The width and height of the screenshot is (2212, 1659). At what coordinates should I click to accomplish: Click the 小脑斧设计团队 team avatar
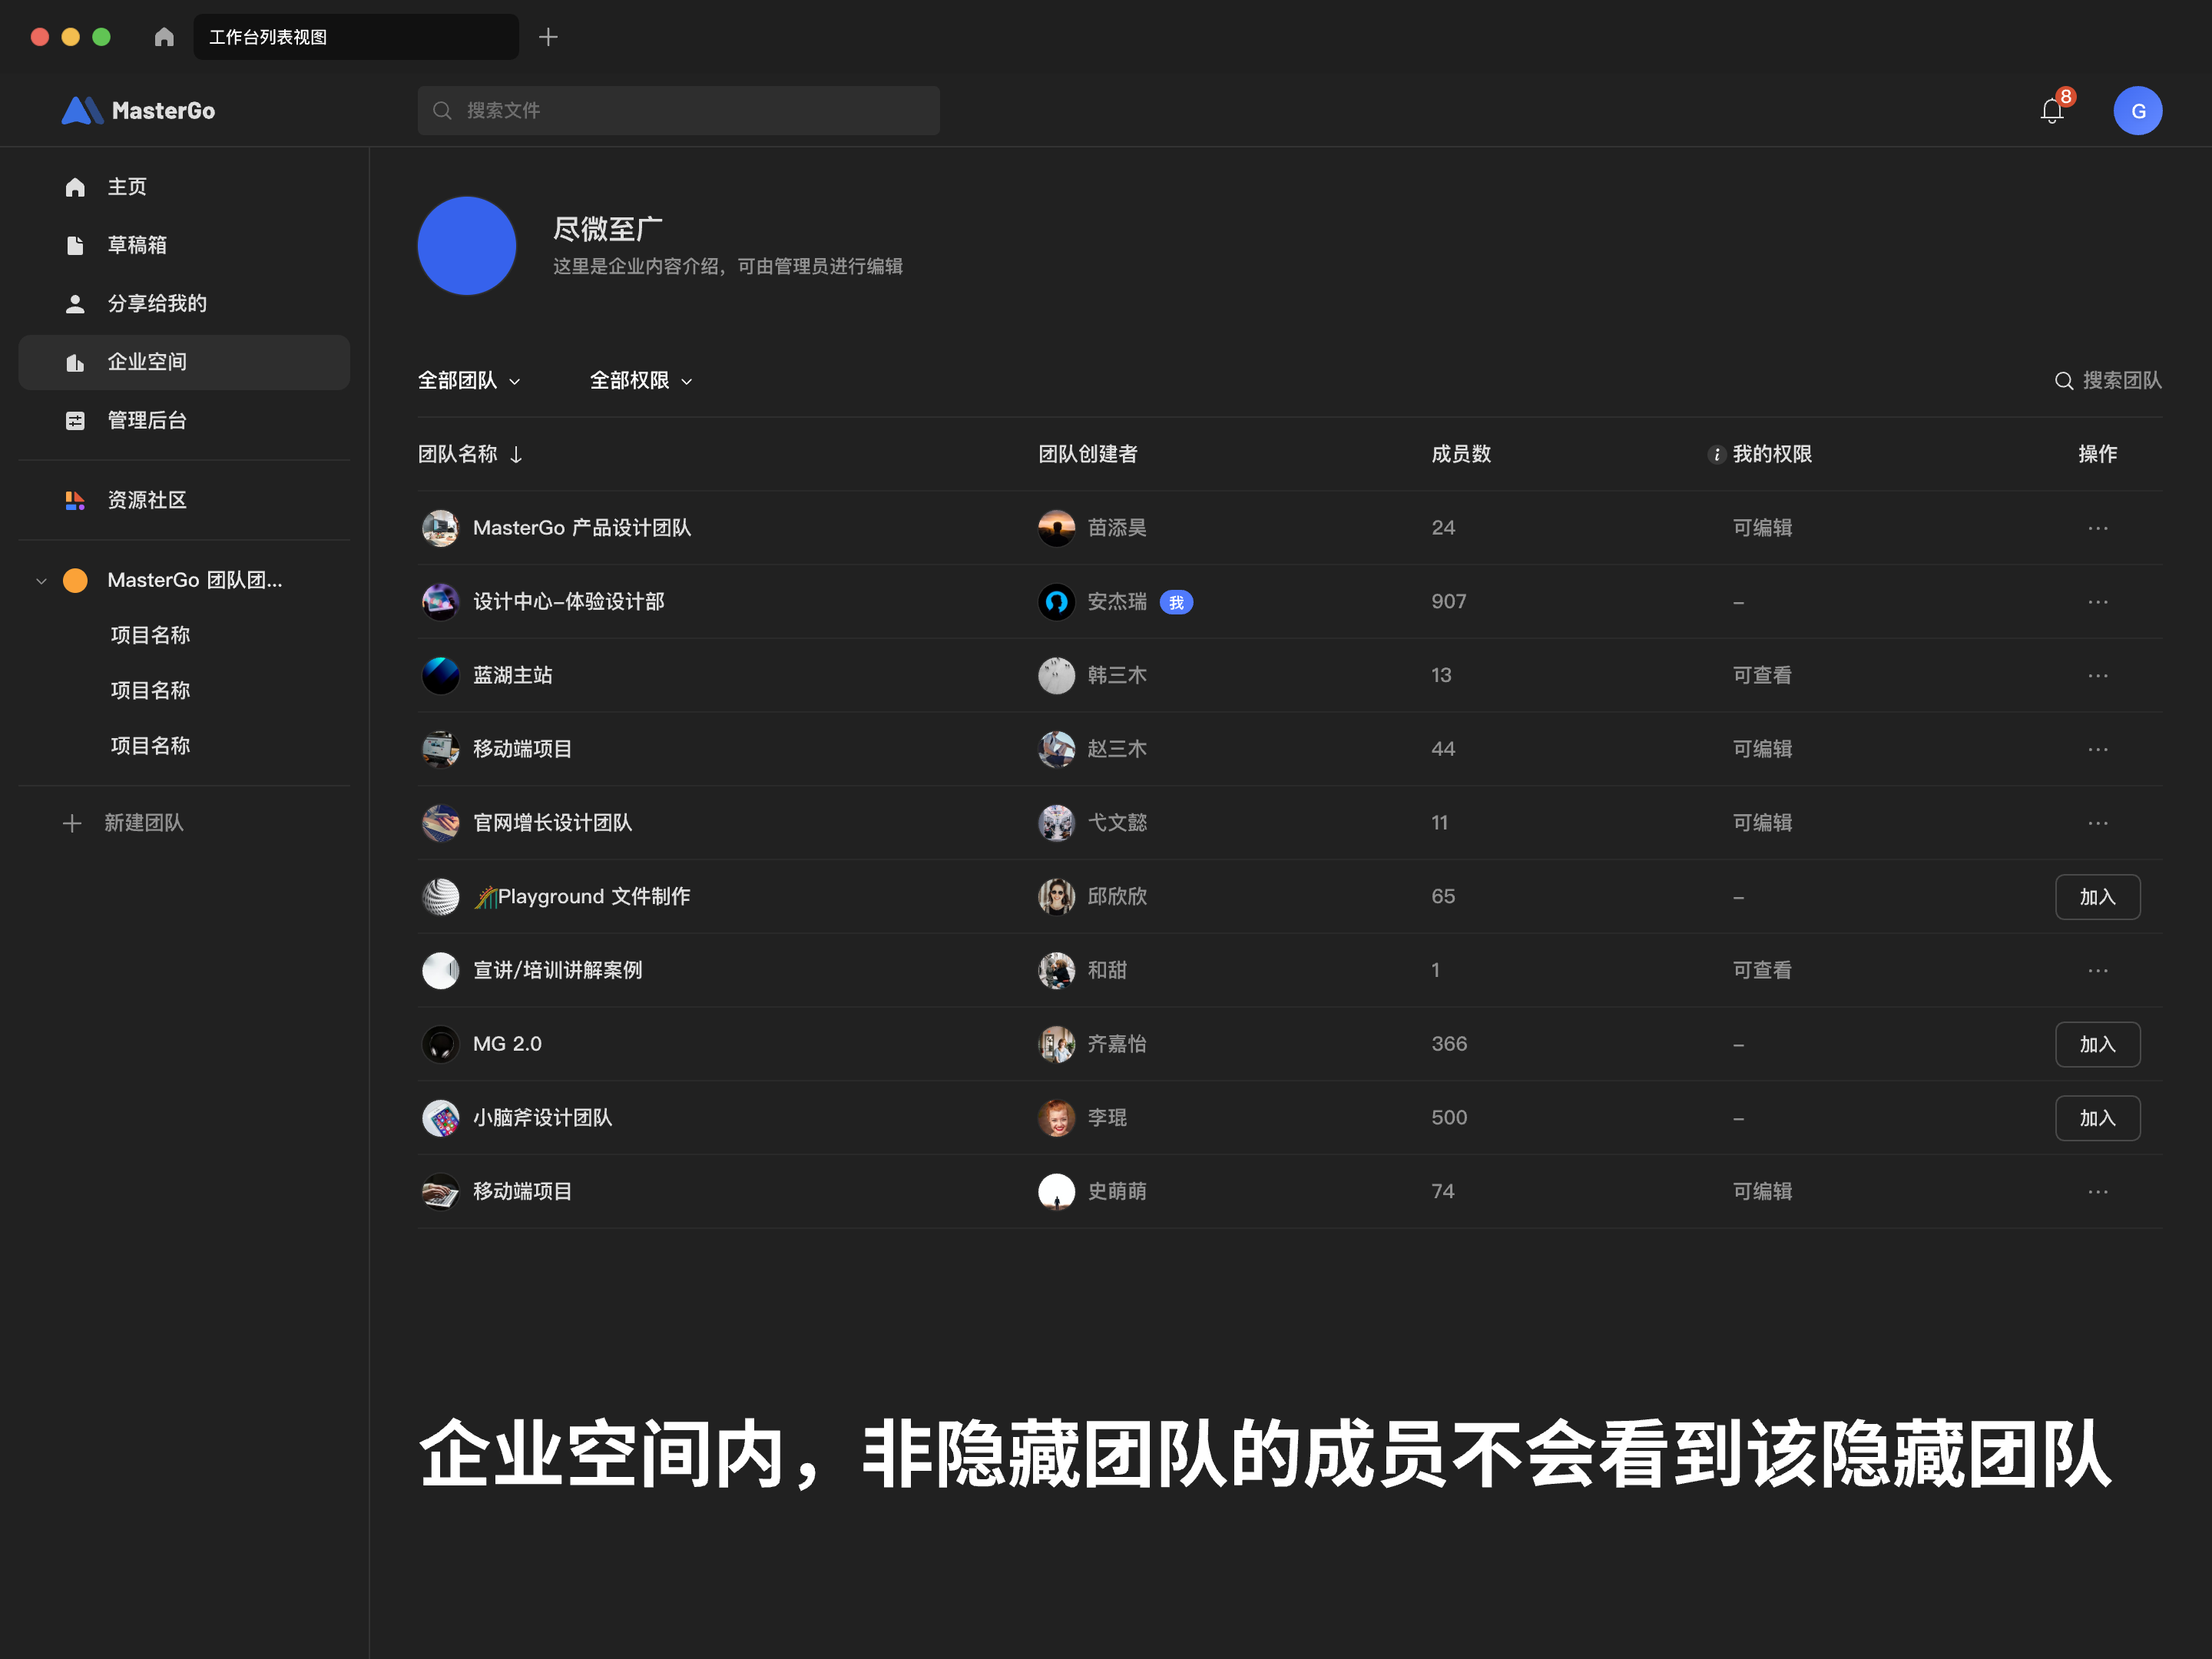pos(440,1118)
